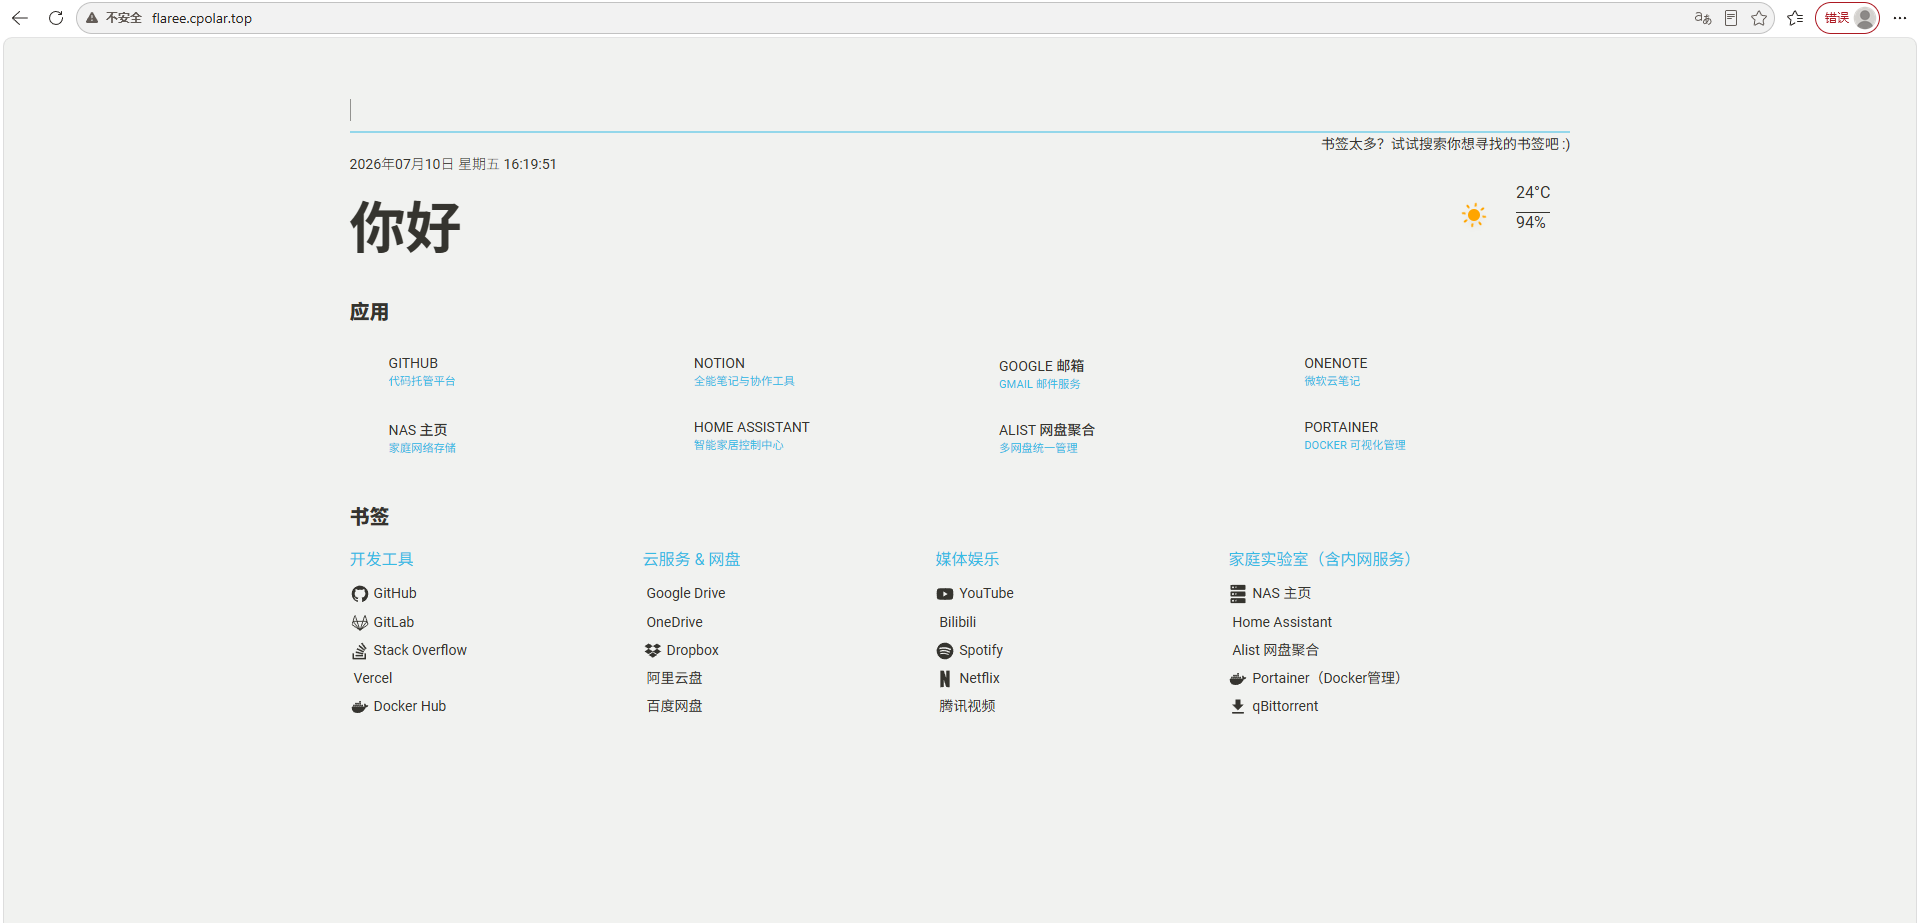Open the Dropbox icon bookmark
The width and height of the screenshot is (1919, 923).
pyautogui.click(x=653, y=651)
